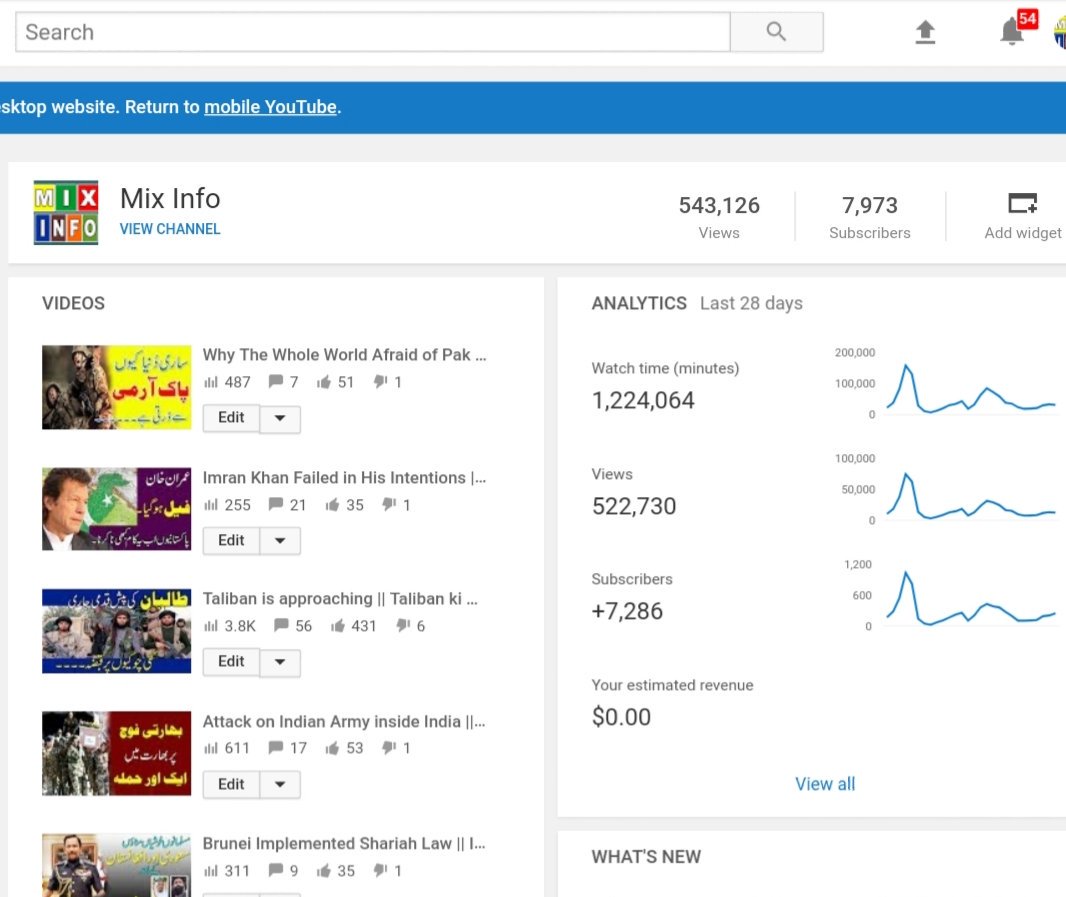This screenshot has width=1066, height=897.
Task: Open thumbnail of Brunei Shariah Law video
Action: point(116,865)
